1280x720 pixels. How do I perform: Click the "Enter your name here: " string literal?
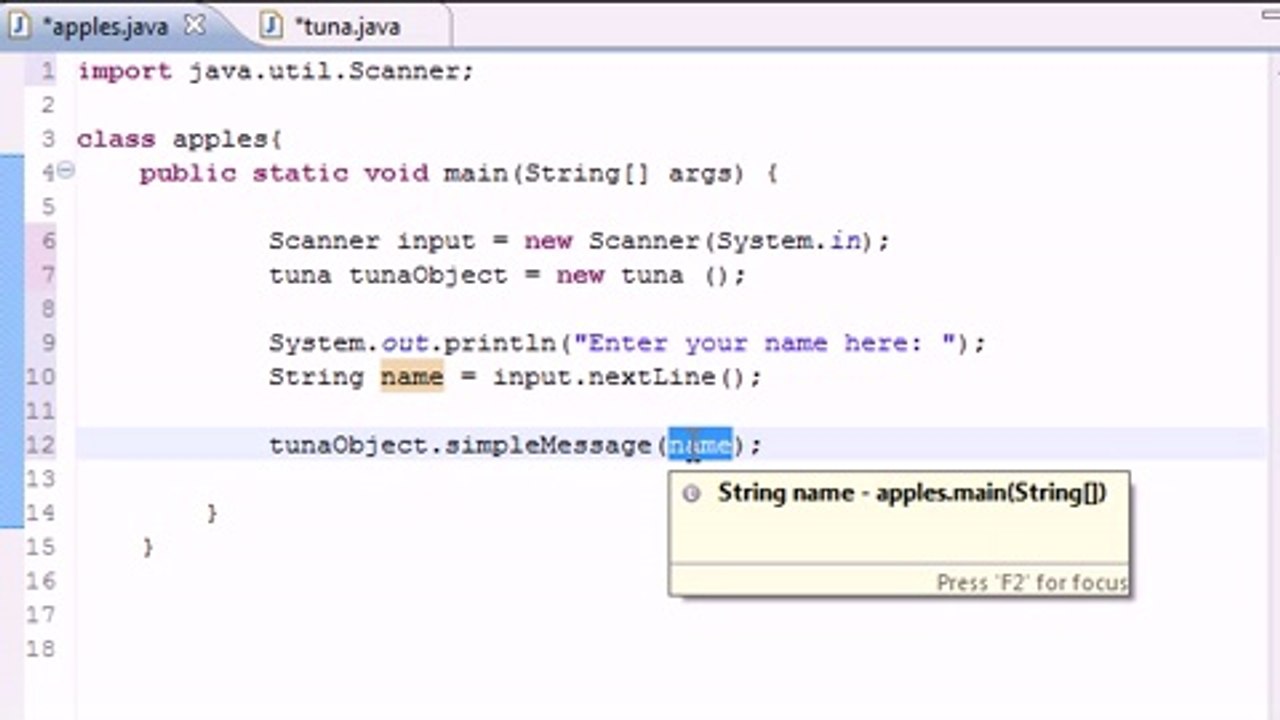764,343
